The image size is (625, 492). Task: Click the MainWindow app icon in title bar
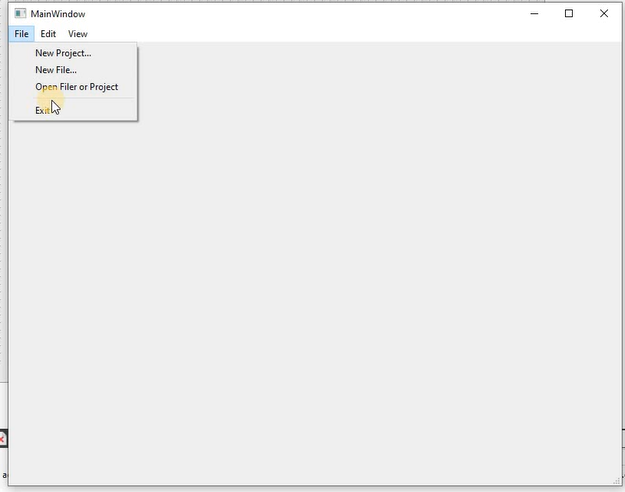[20, 14]
